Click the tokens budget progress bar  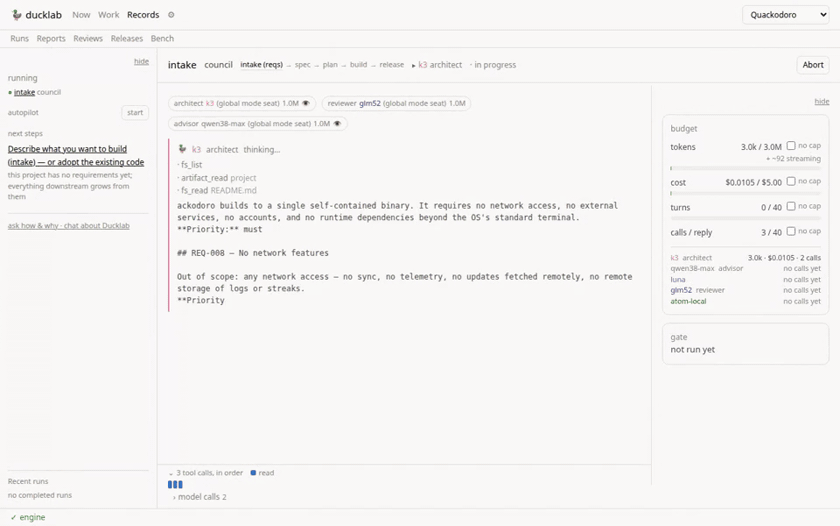745,168
